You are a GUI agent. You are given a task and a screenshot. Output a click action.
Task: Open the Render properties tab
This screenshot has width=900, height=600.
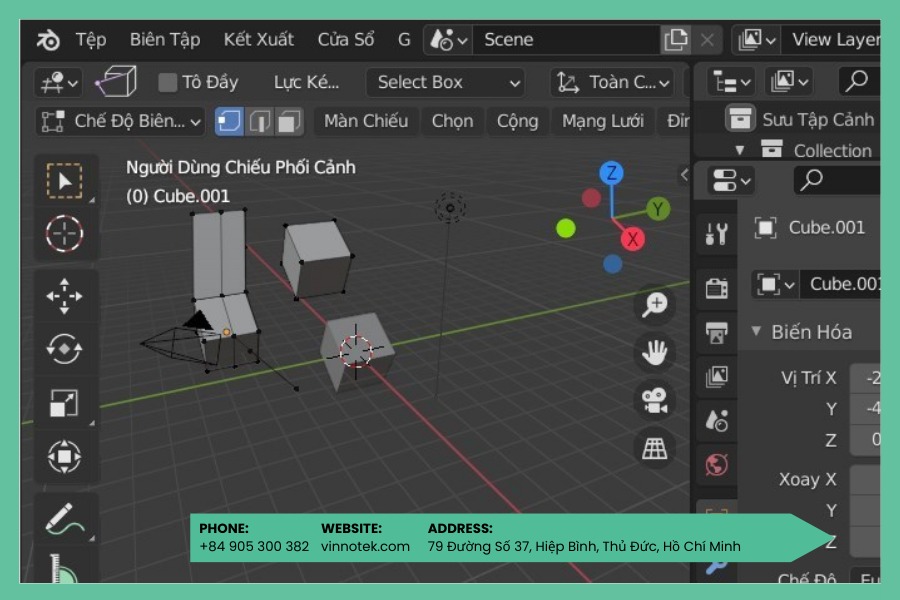(716, 288)
